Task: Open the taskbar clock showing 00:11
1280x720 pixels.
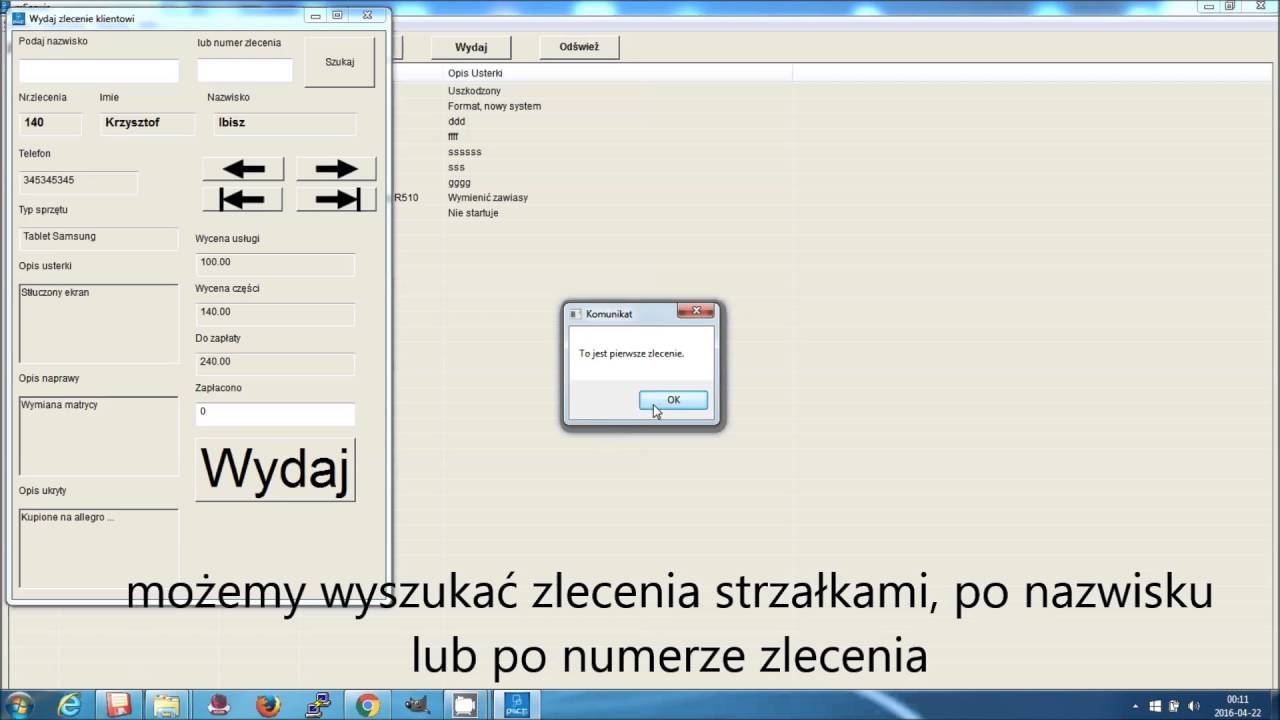Action: point(1237,706)
